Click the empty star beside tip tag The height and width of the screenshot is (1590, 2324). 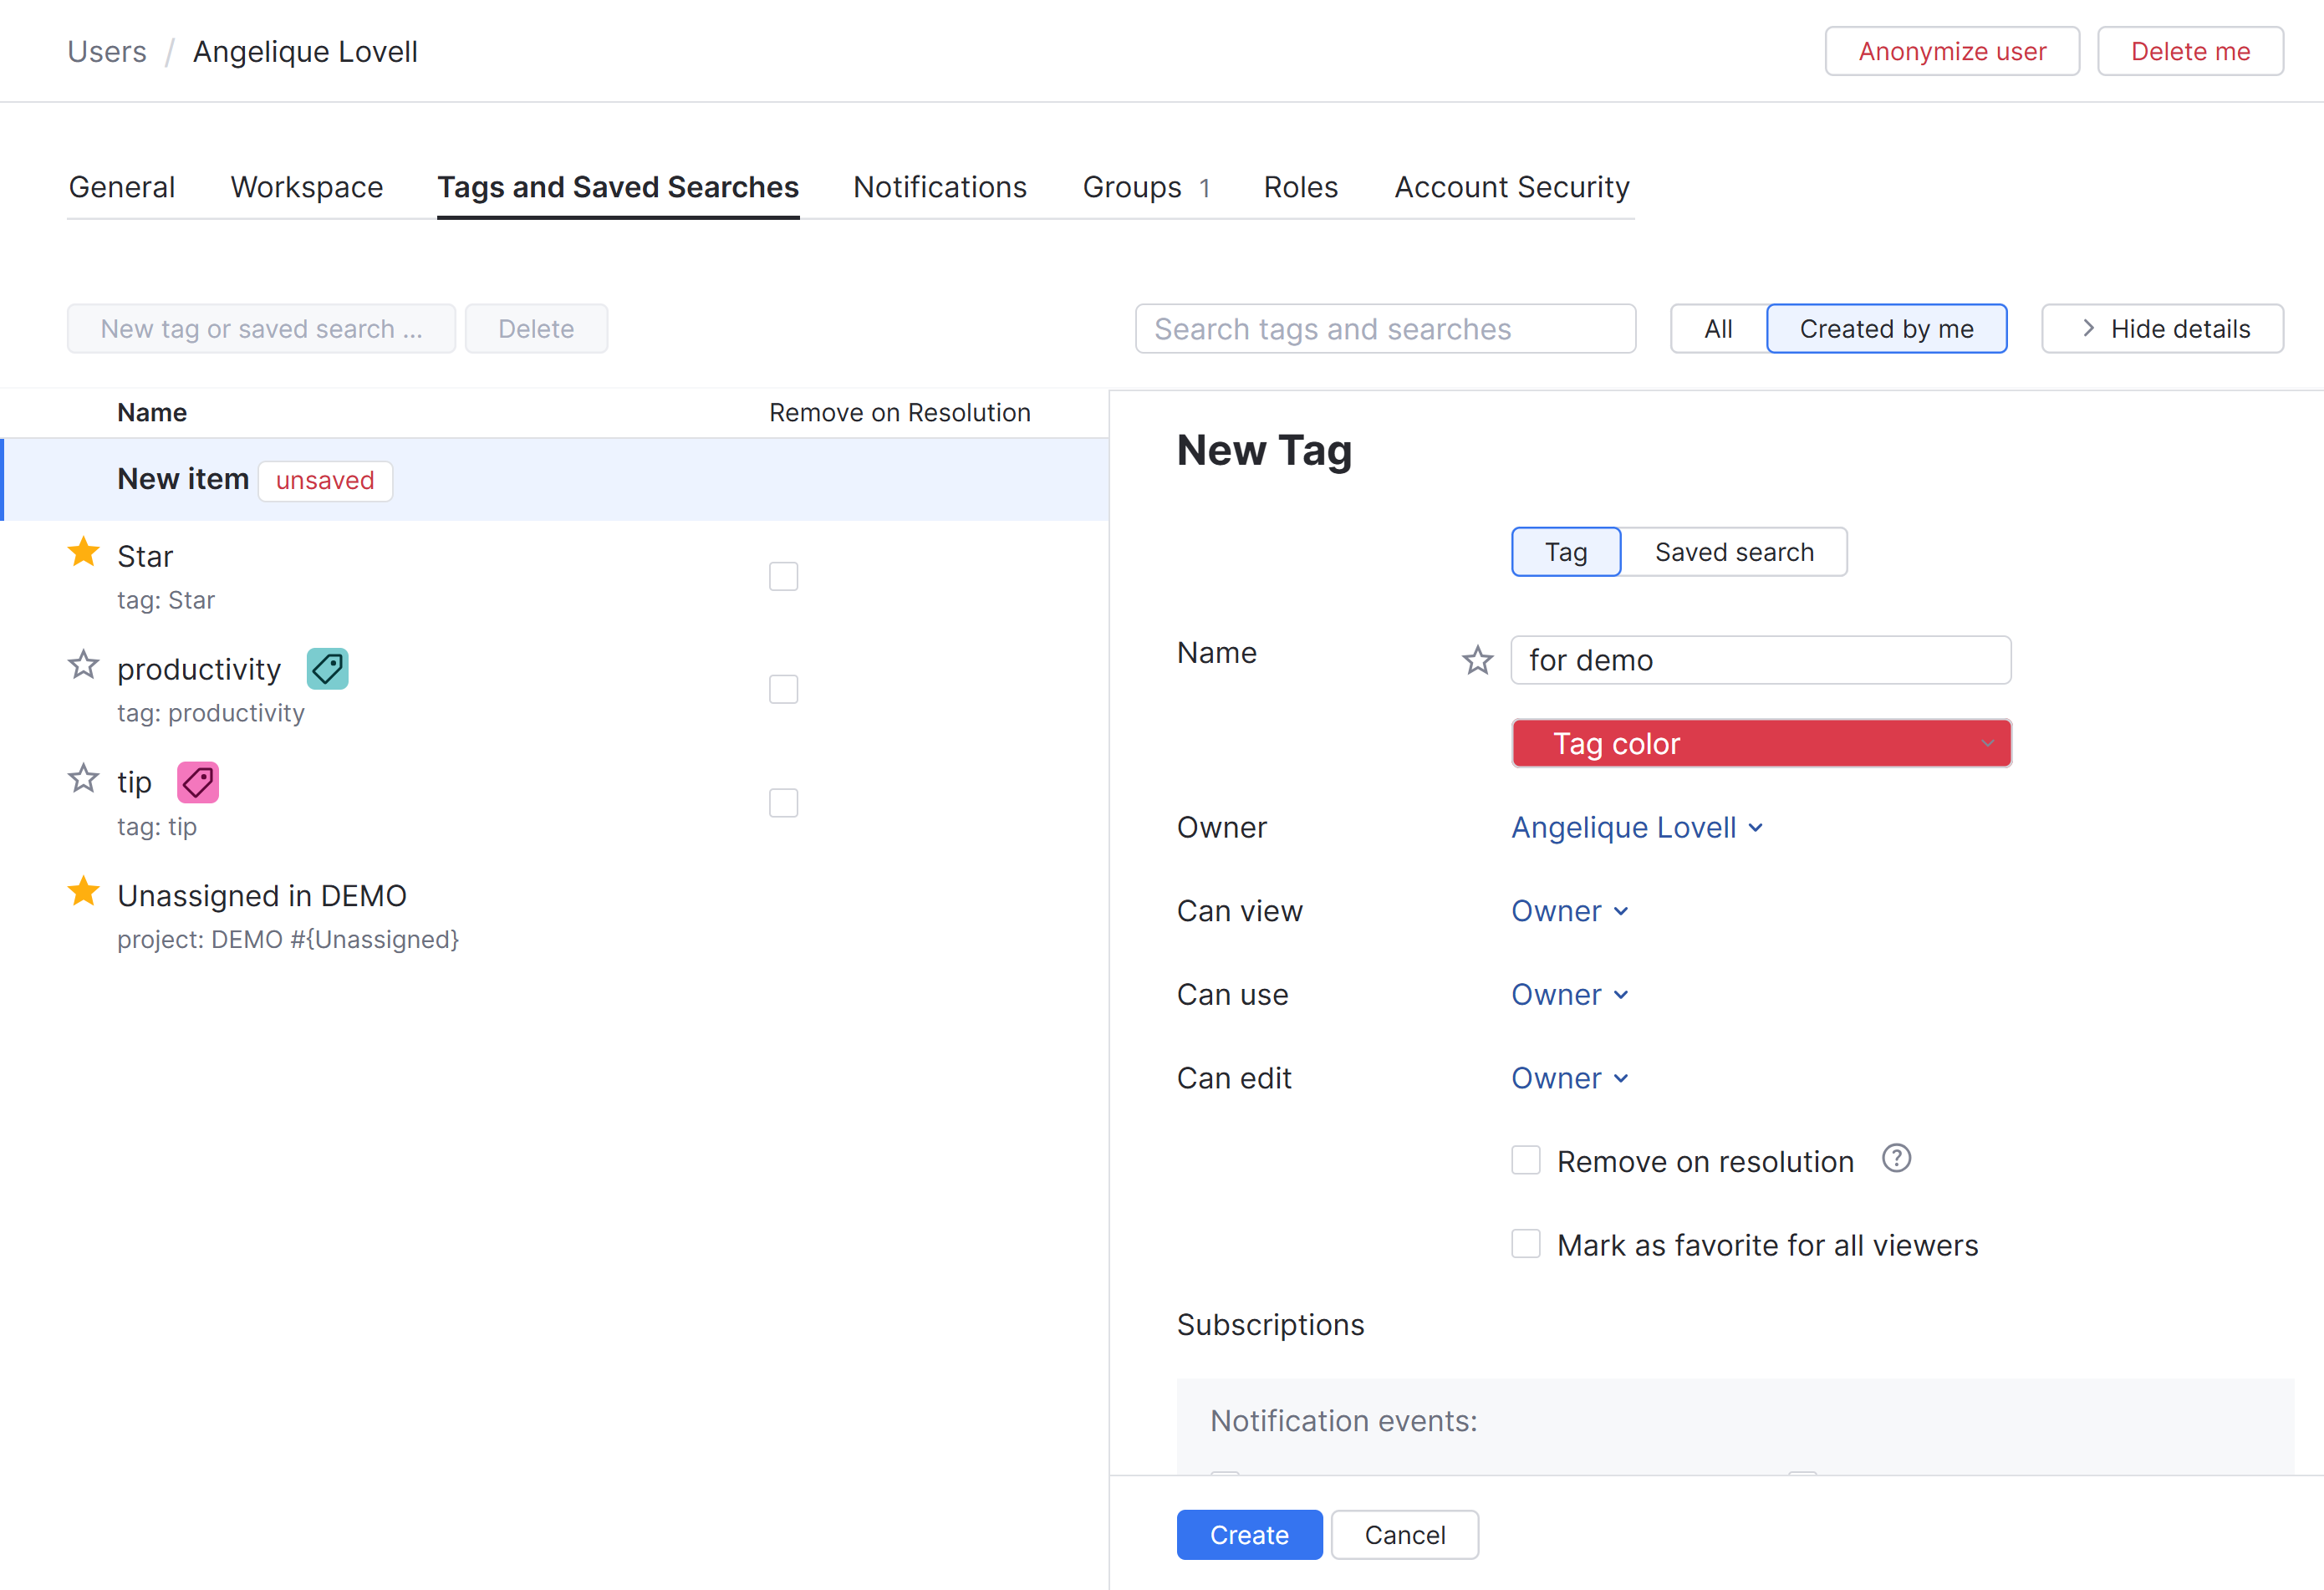pos(84,778)
